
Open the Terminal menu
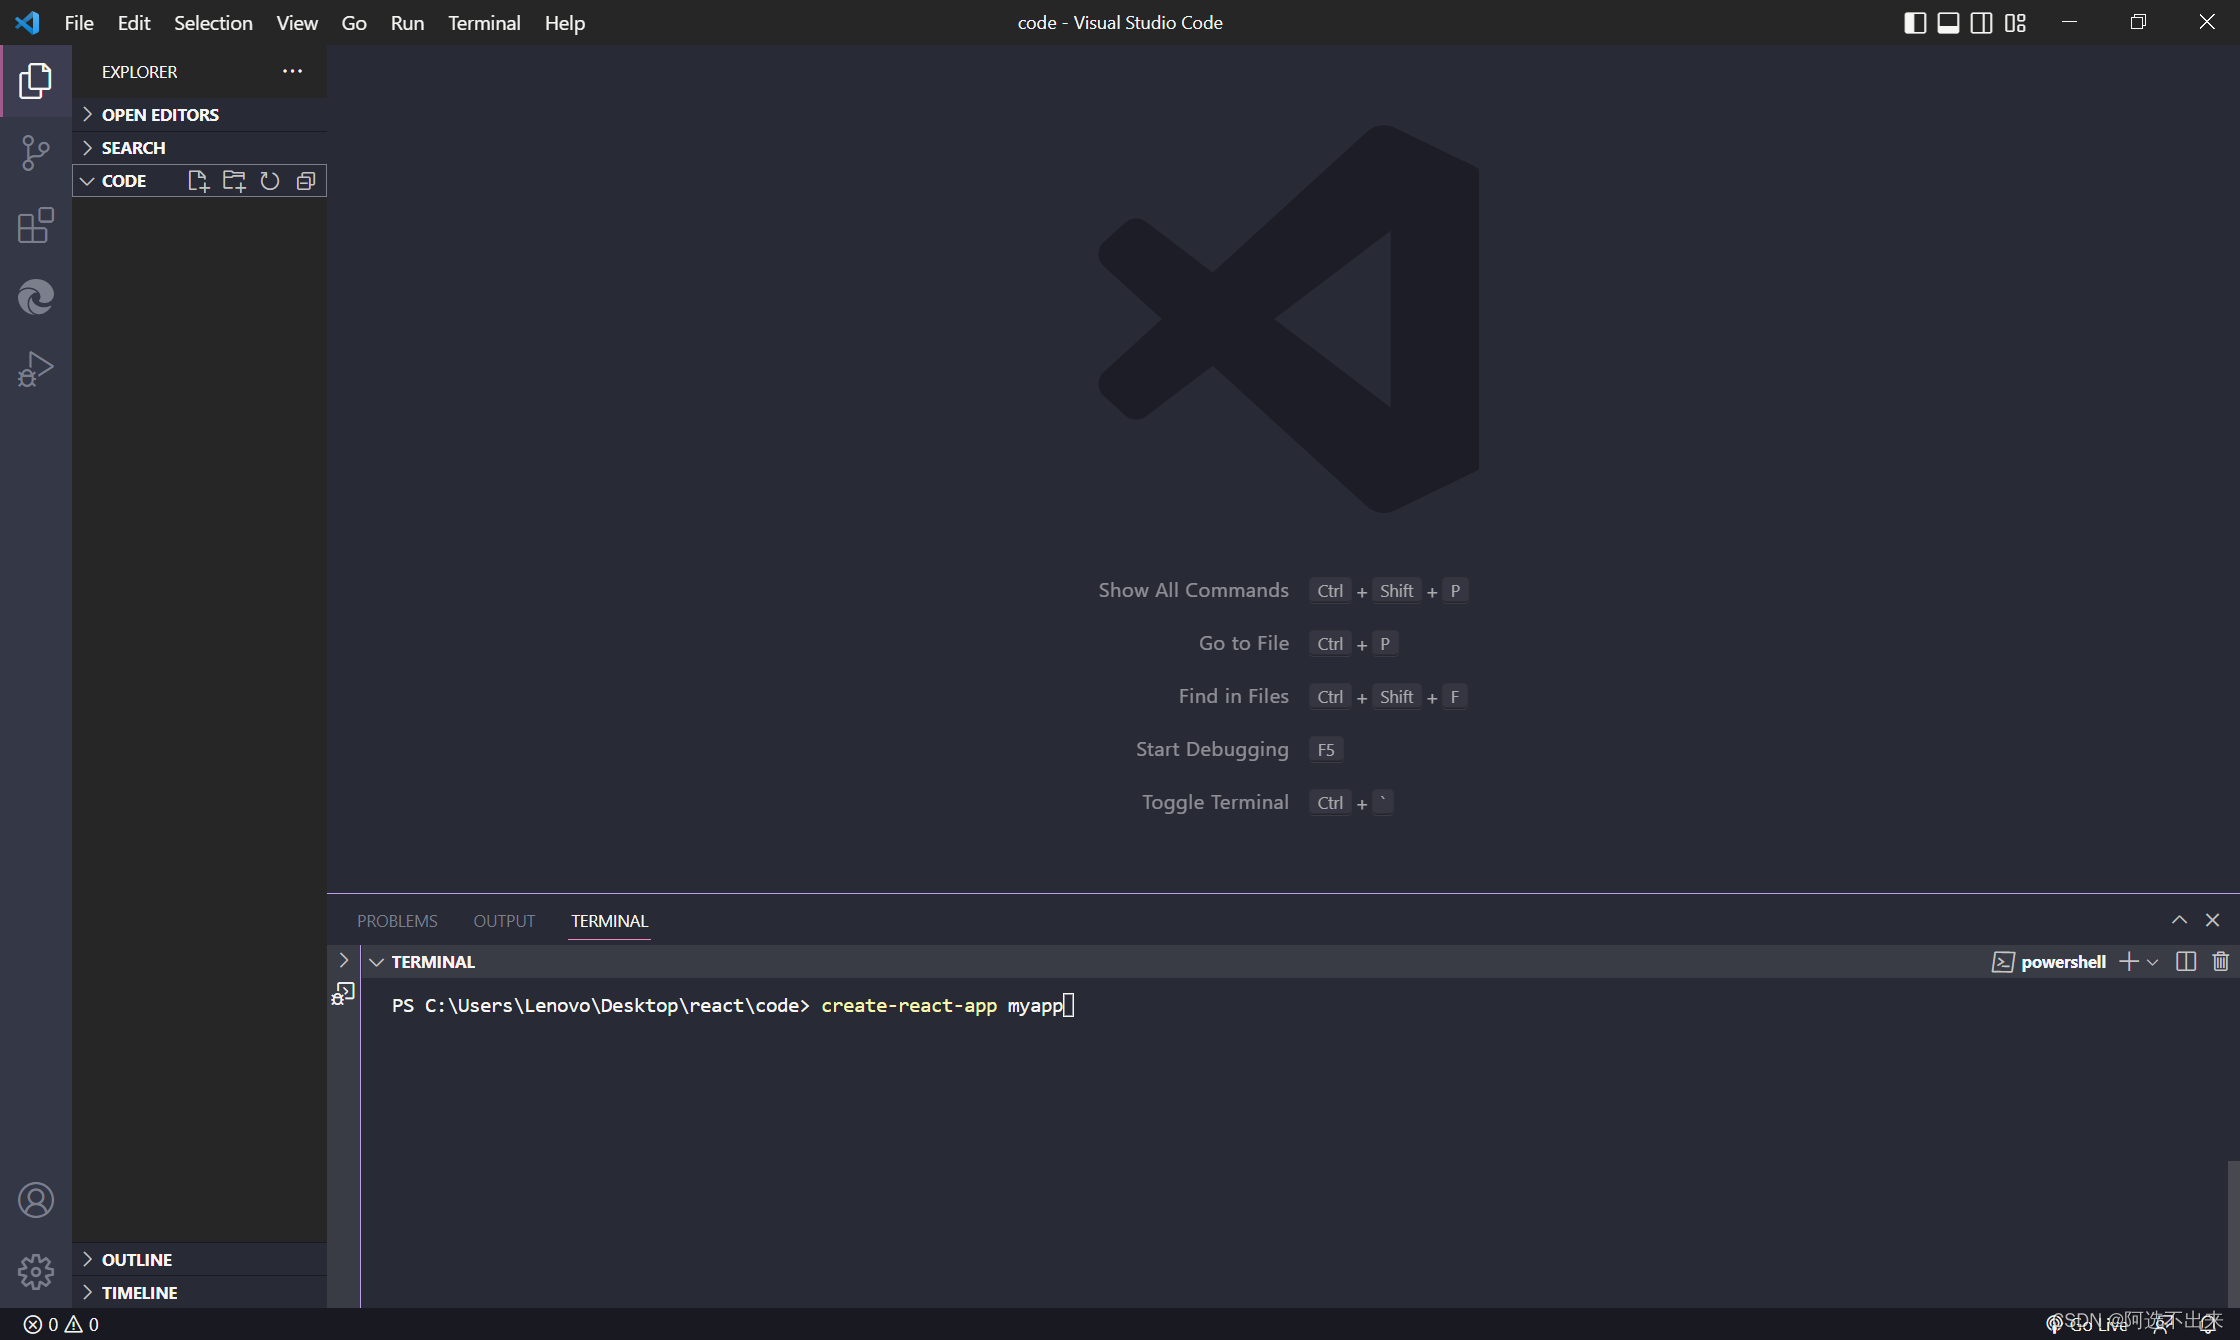484,22
